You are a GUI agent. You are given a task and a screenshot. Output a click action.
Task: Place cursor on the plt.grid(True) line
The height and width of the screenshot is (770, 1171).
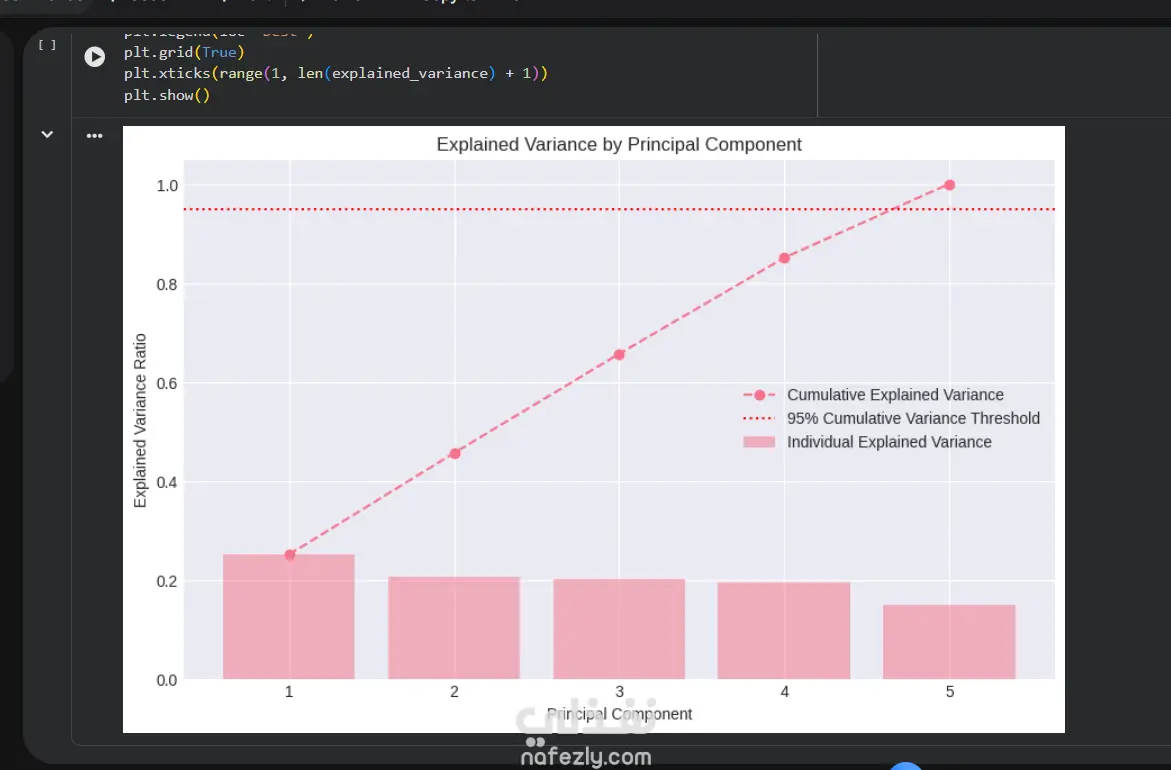pyautogui.click(x=184, y=52)
